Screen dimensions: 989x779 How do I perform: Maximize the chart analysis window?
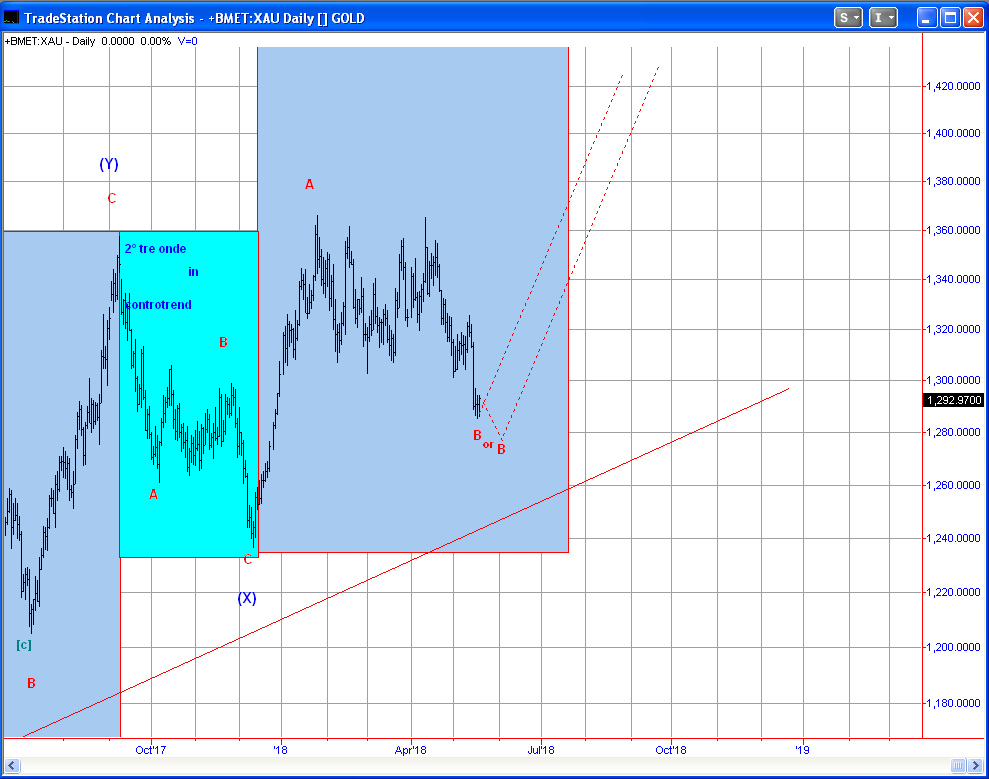(949, 18)
